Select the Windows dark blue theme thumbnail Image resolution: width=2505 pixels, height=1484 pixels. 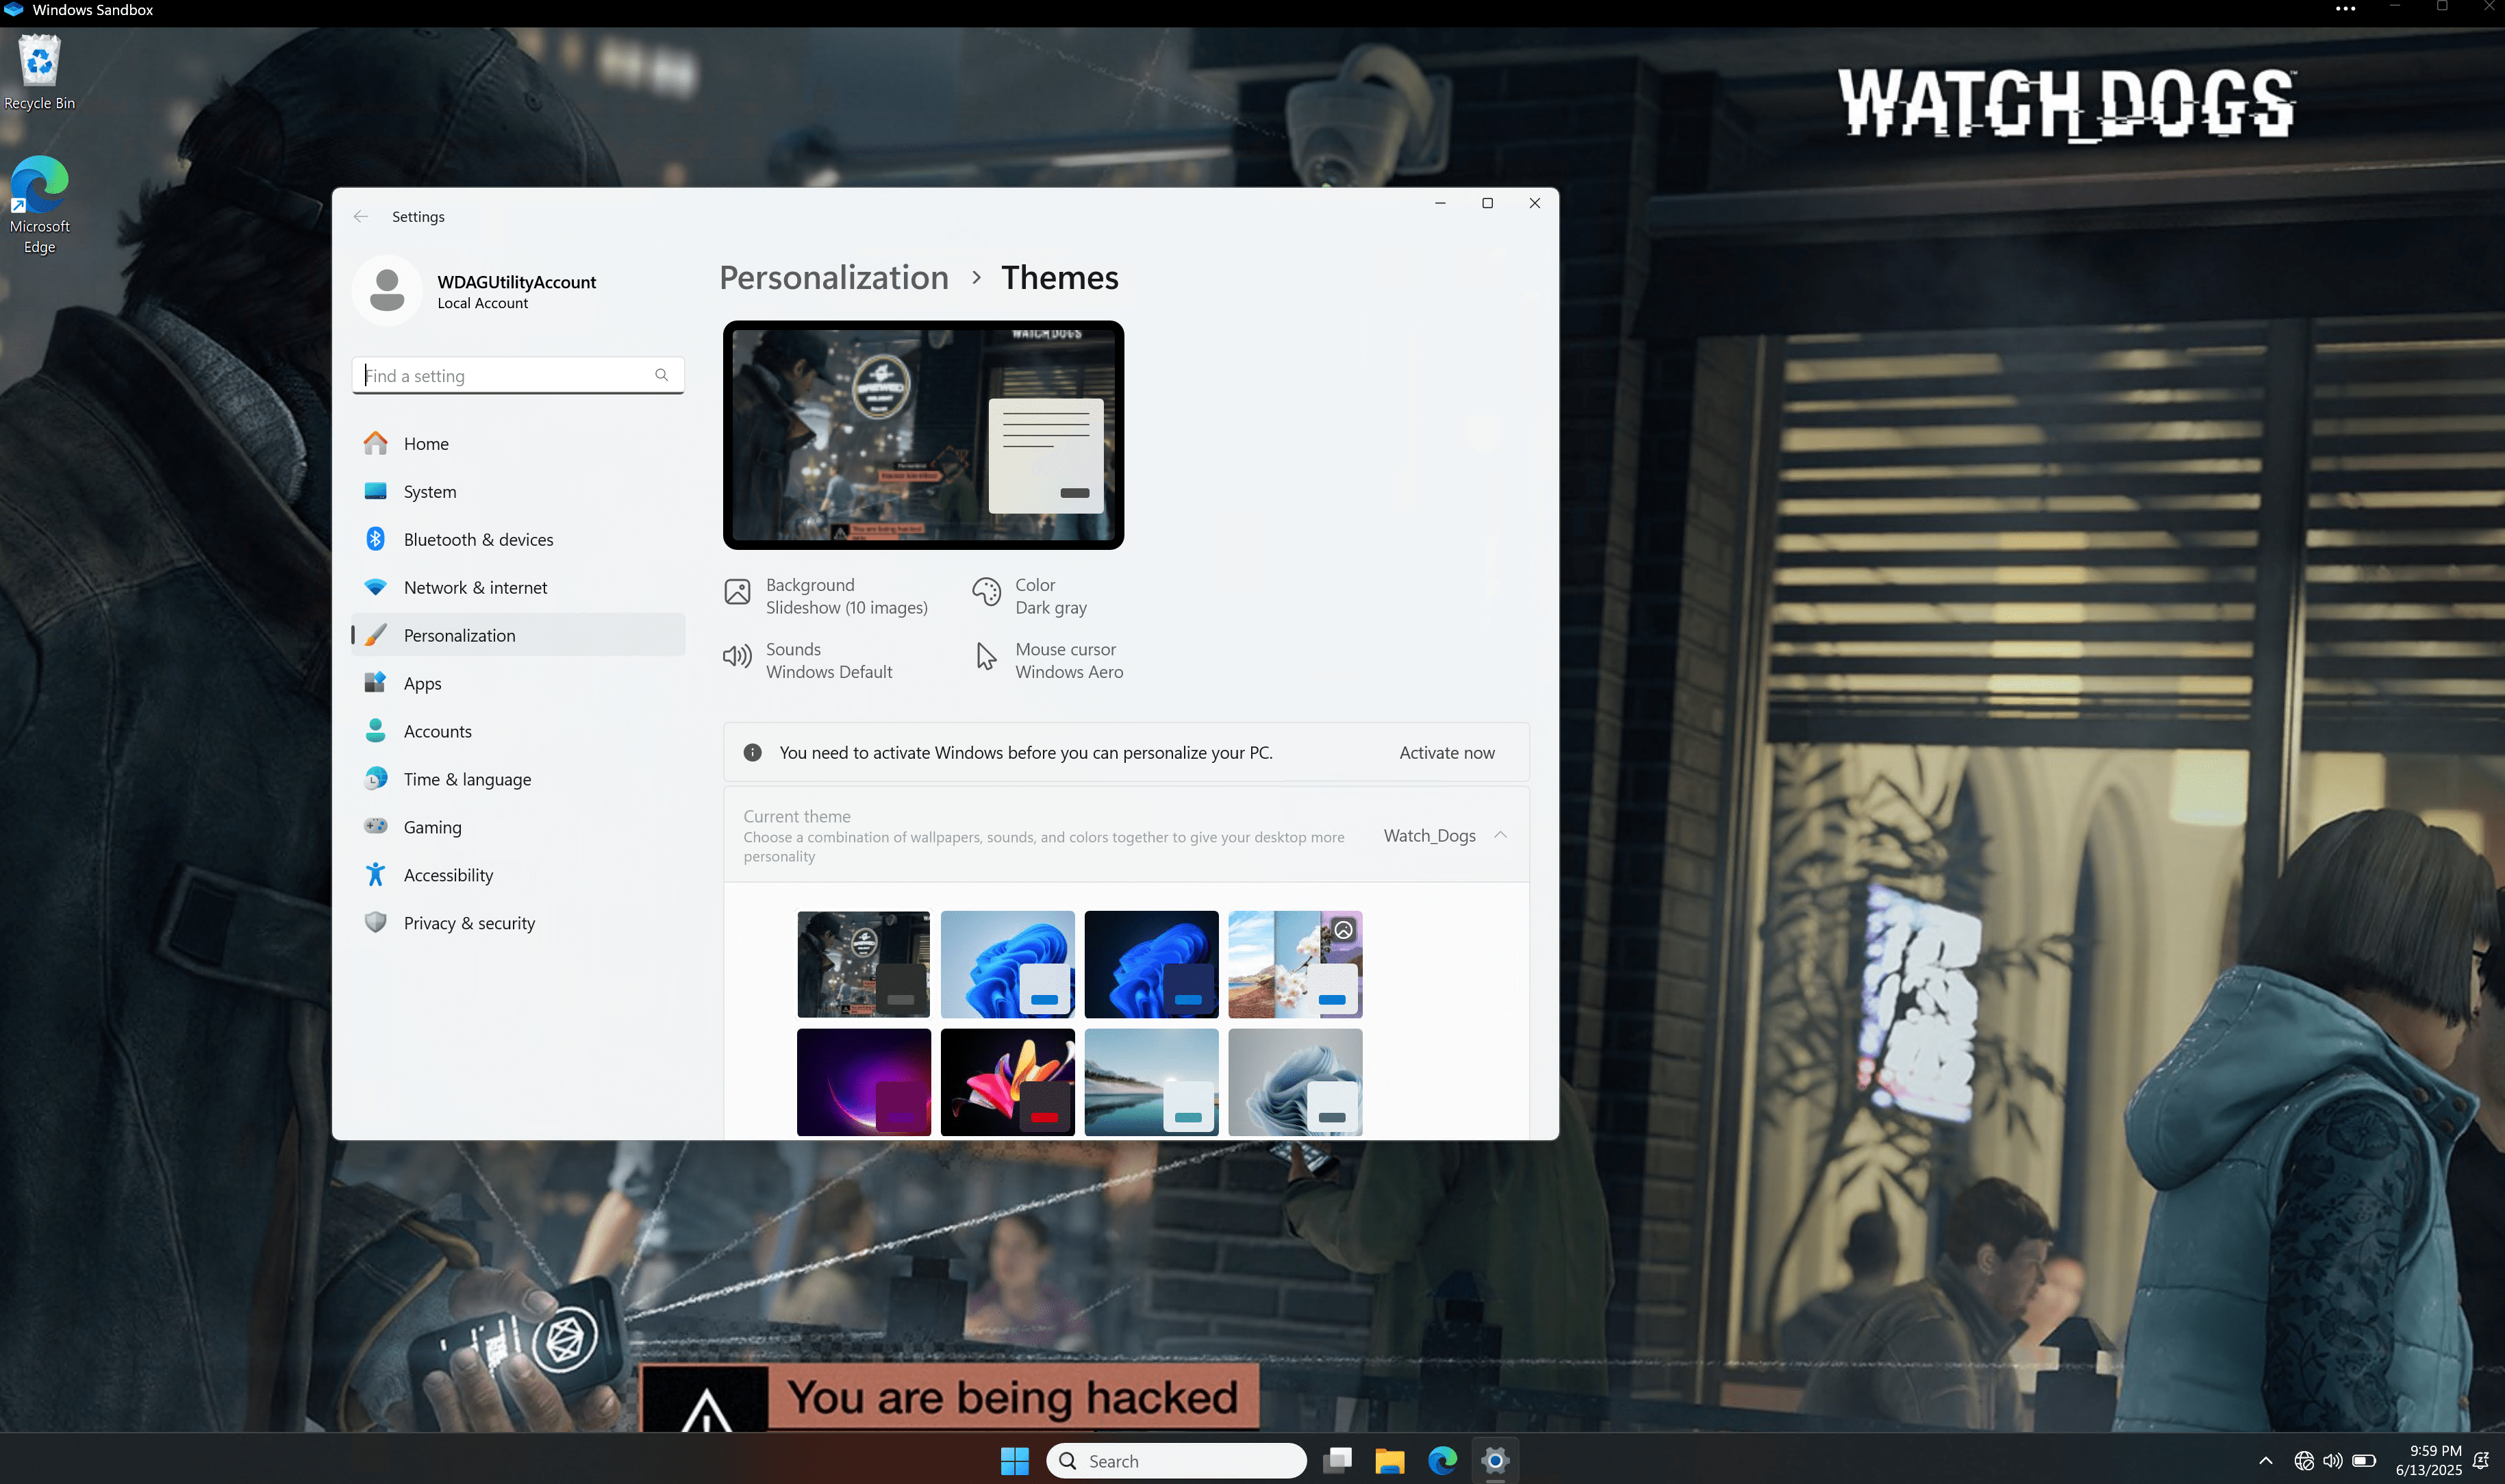1151,964
